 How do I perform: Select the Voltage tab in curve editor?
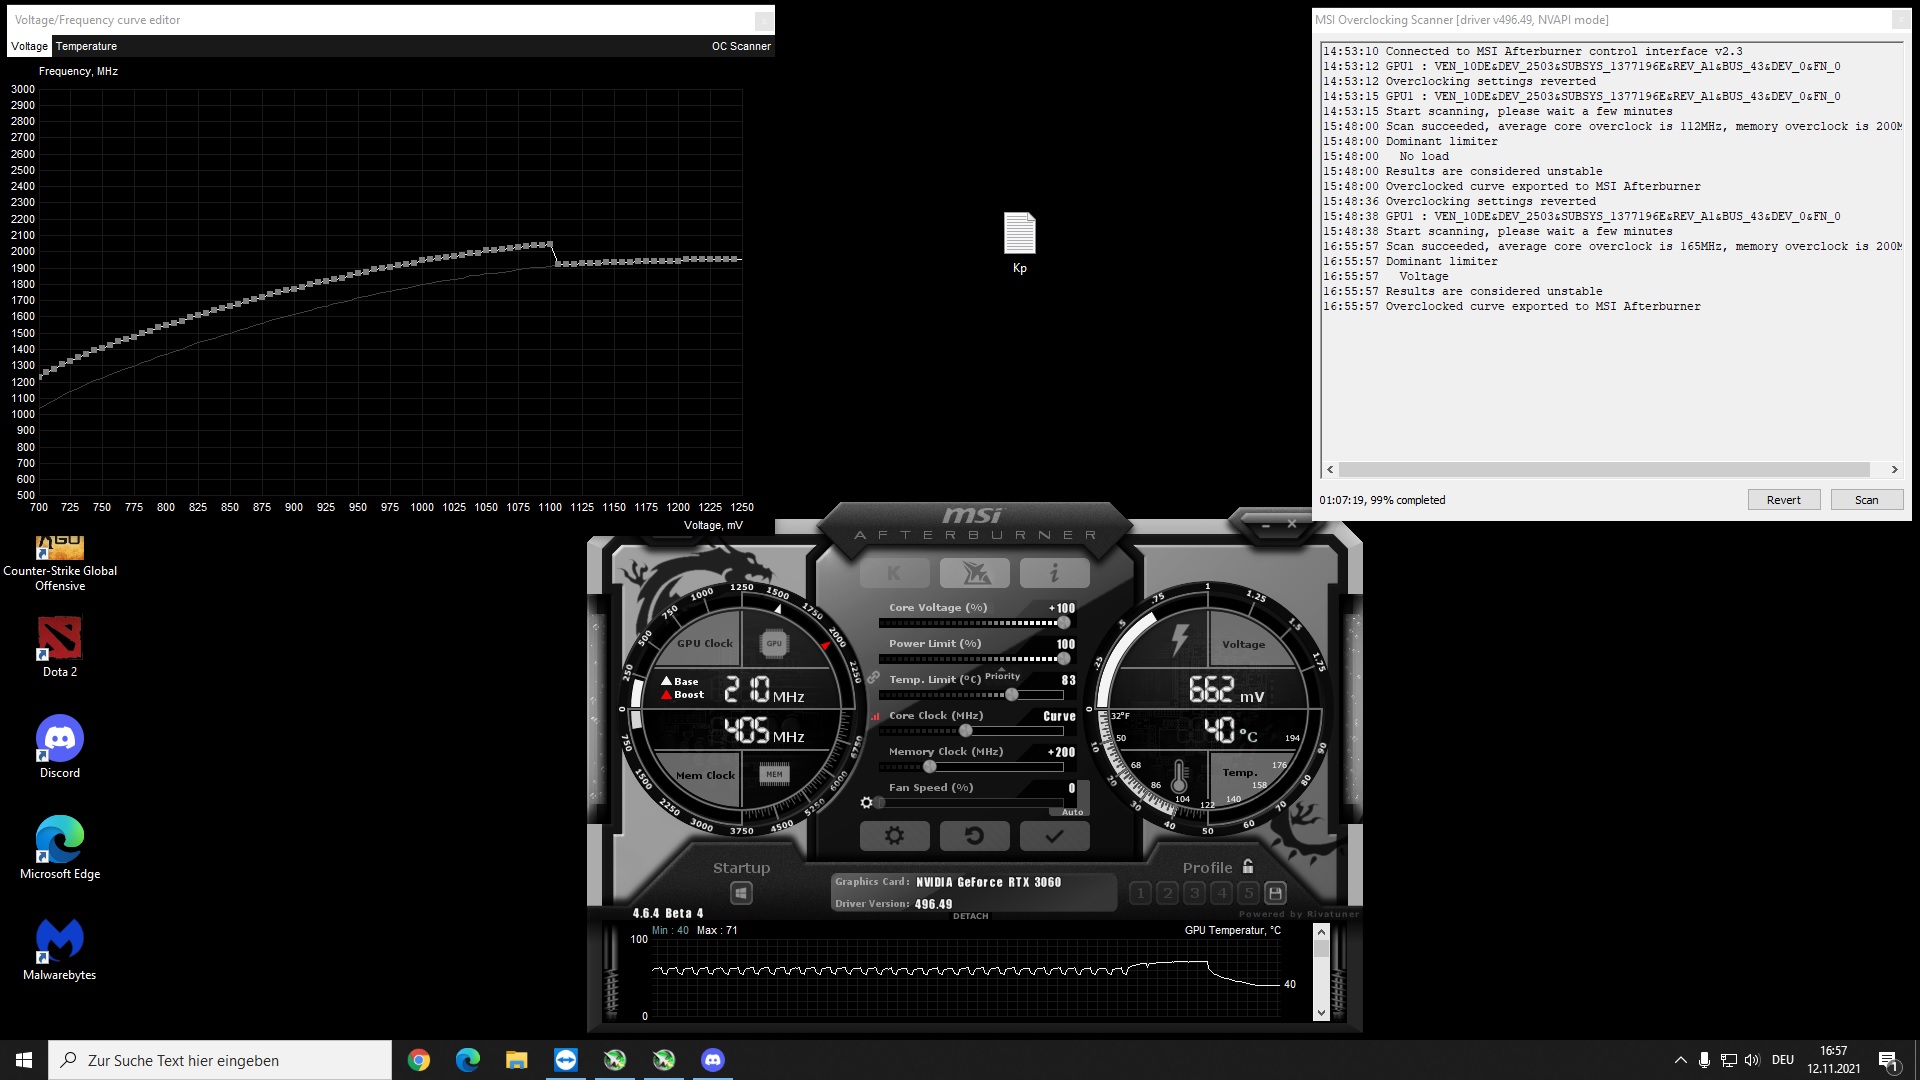29,46
